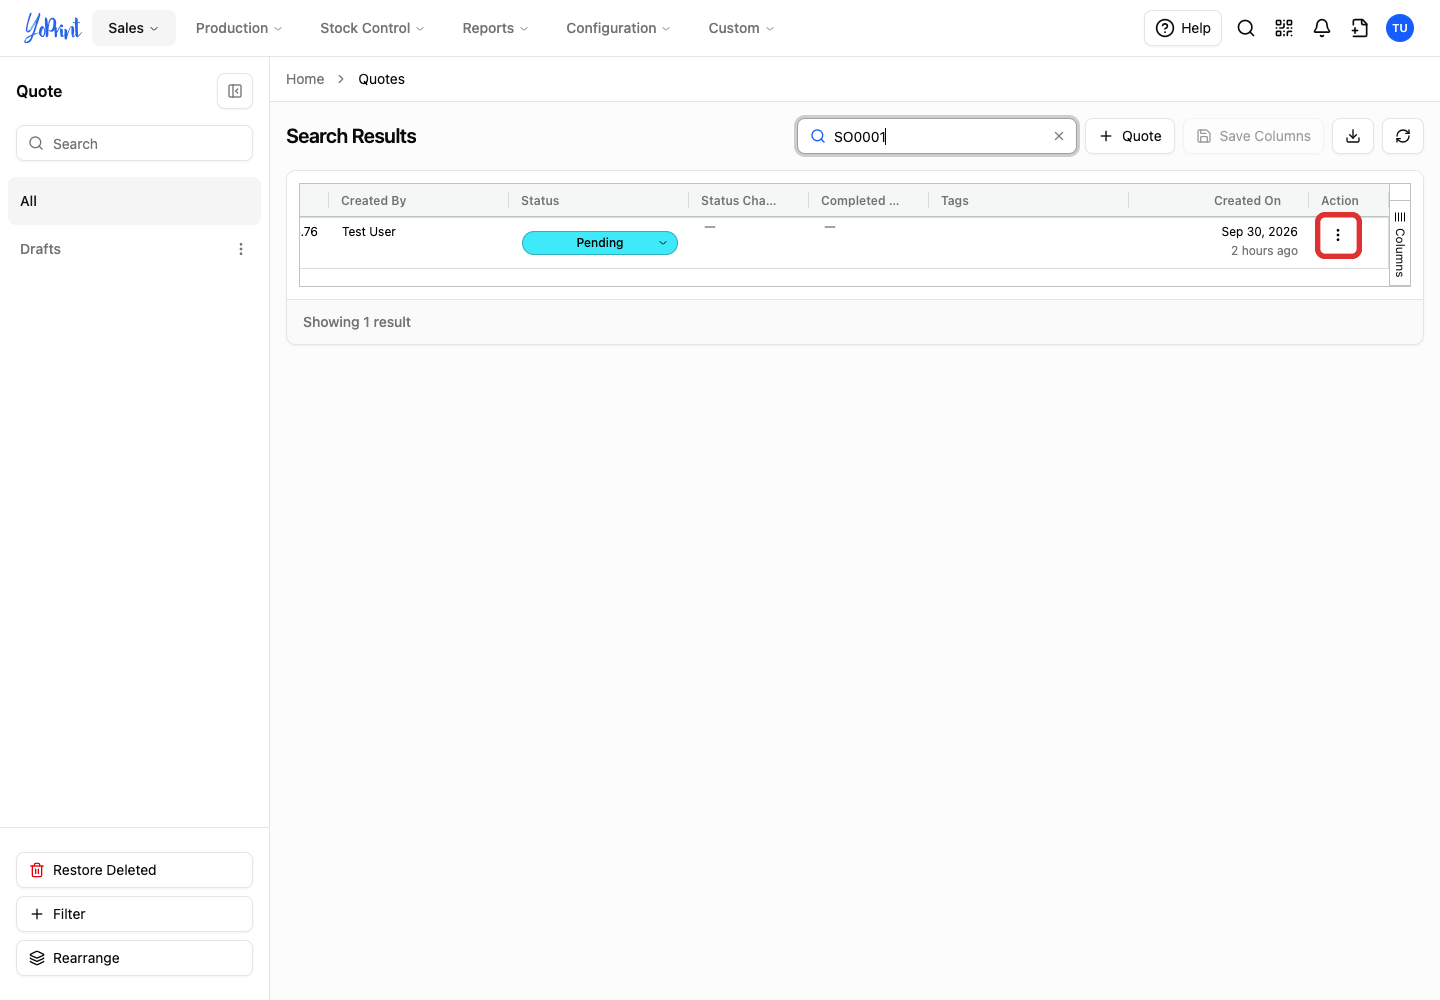Go to Home breadcrumb
The width and height of the screenshot is (1440, 1000).
(305, 79)
